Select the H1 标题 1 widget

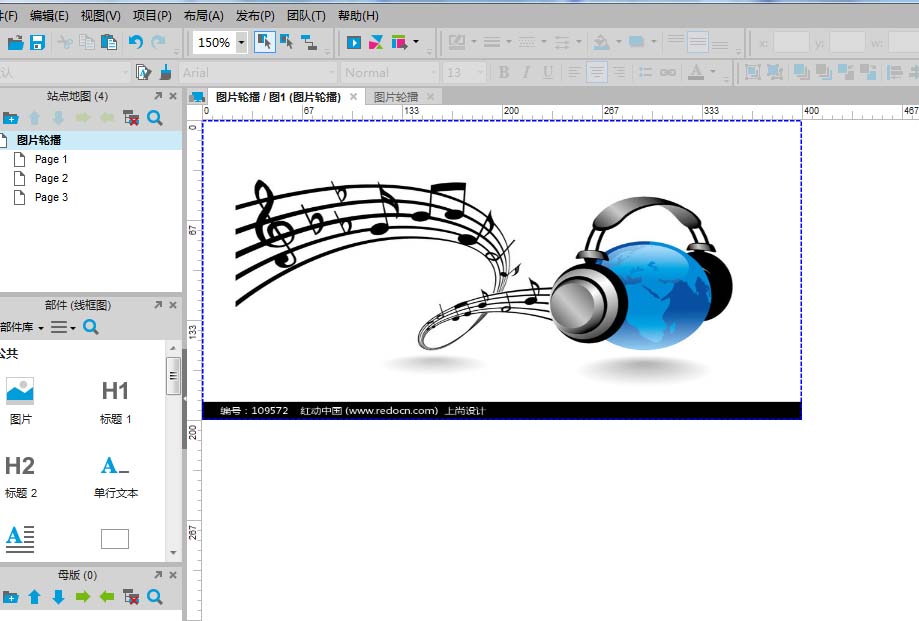pyautogui.click(x=115, y=402)
